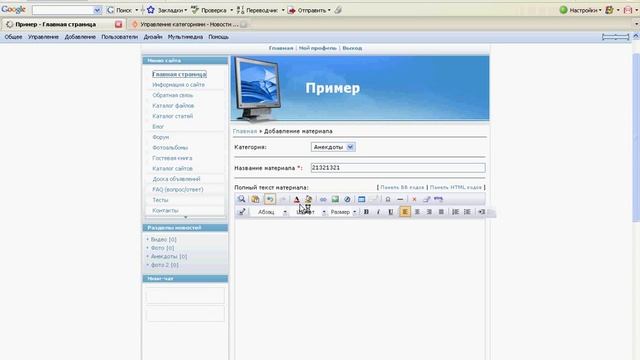Viewport: 640px width, 360px height.
Task: Open Форум in site menu
Action: coord(161,137)
